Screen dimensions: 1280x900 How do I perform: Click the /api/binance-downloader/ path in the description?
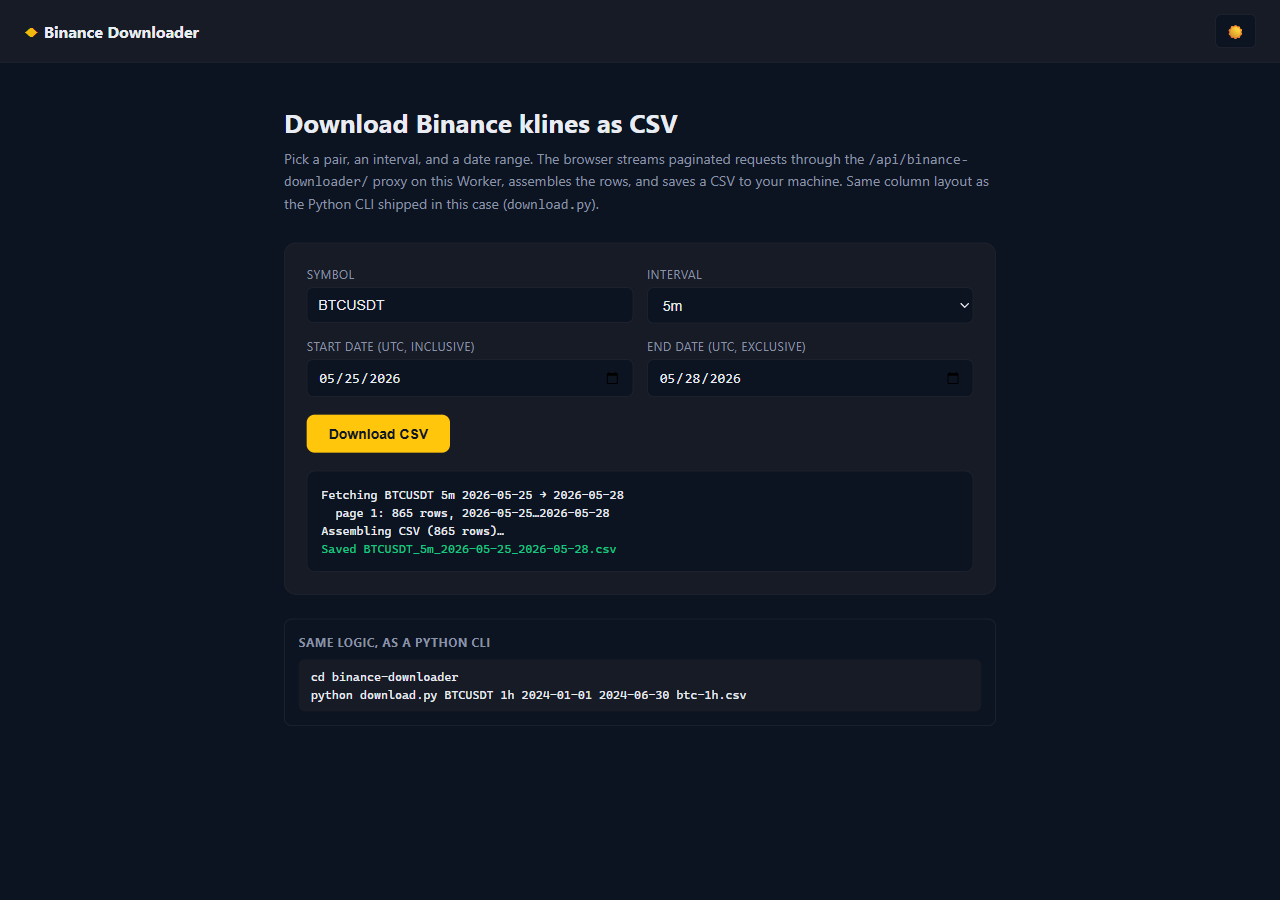[x=626, y=170]
